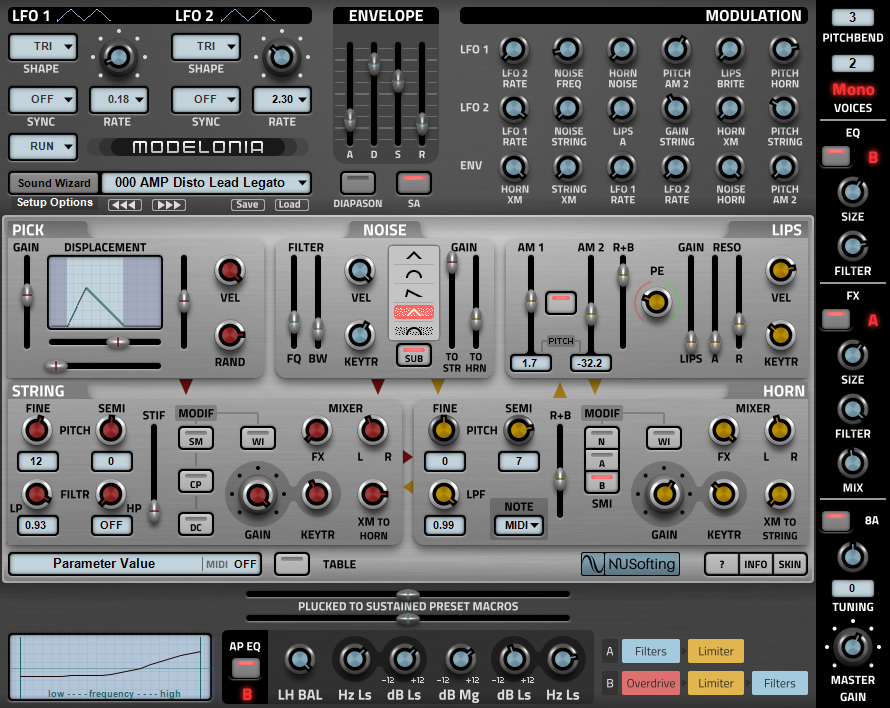The image size is (890, 708).
Task: Toggle the AP EQ switch
Action: click(245, 668)
